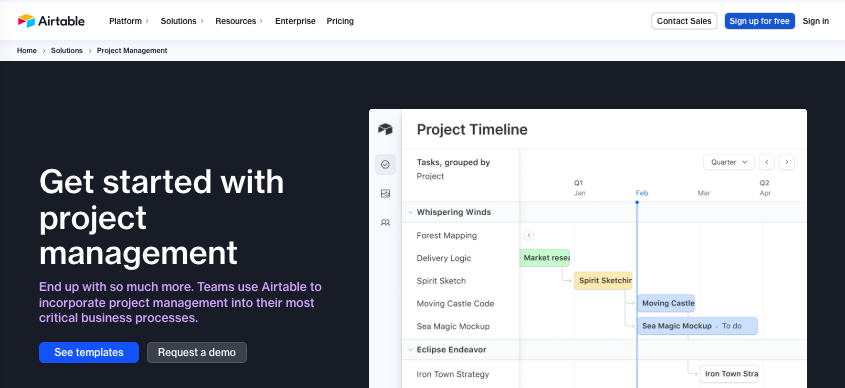Screen dimensions: 845x388
Task: Select the chart icon in timeline sidebar
Action: 385,193
